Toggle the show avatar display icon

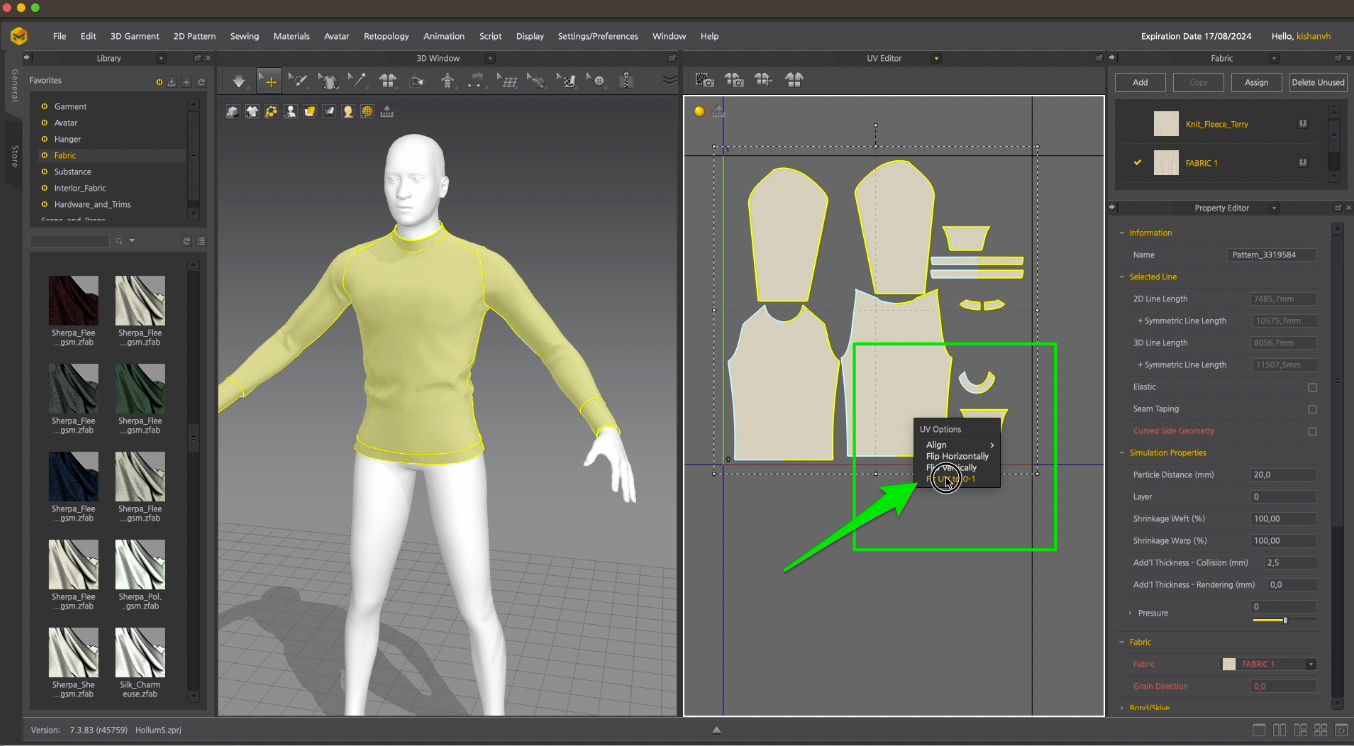291,111
